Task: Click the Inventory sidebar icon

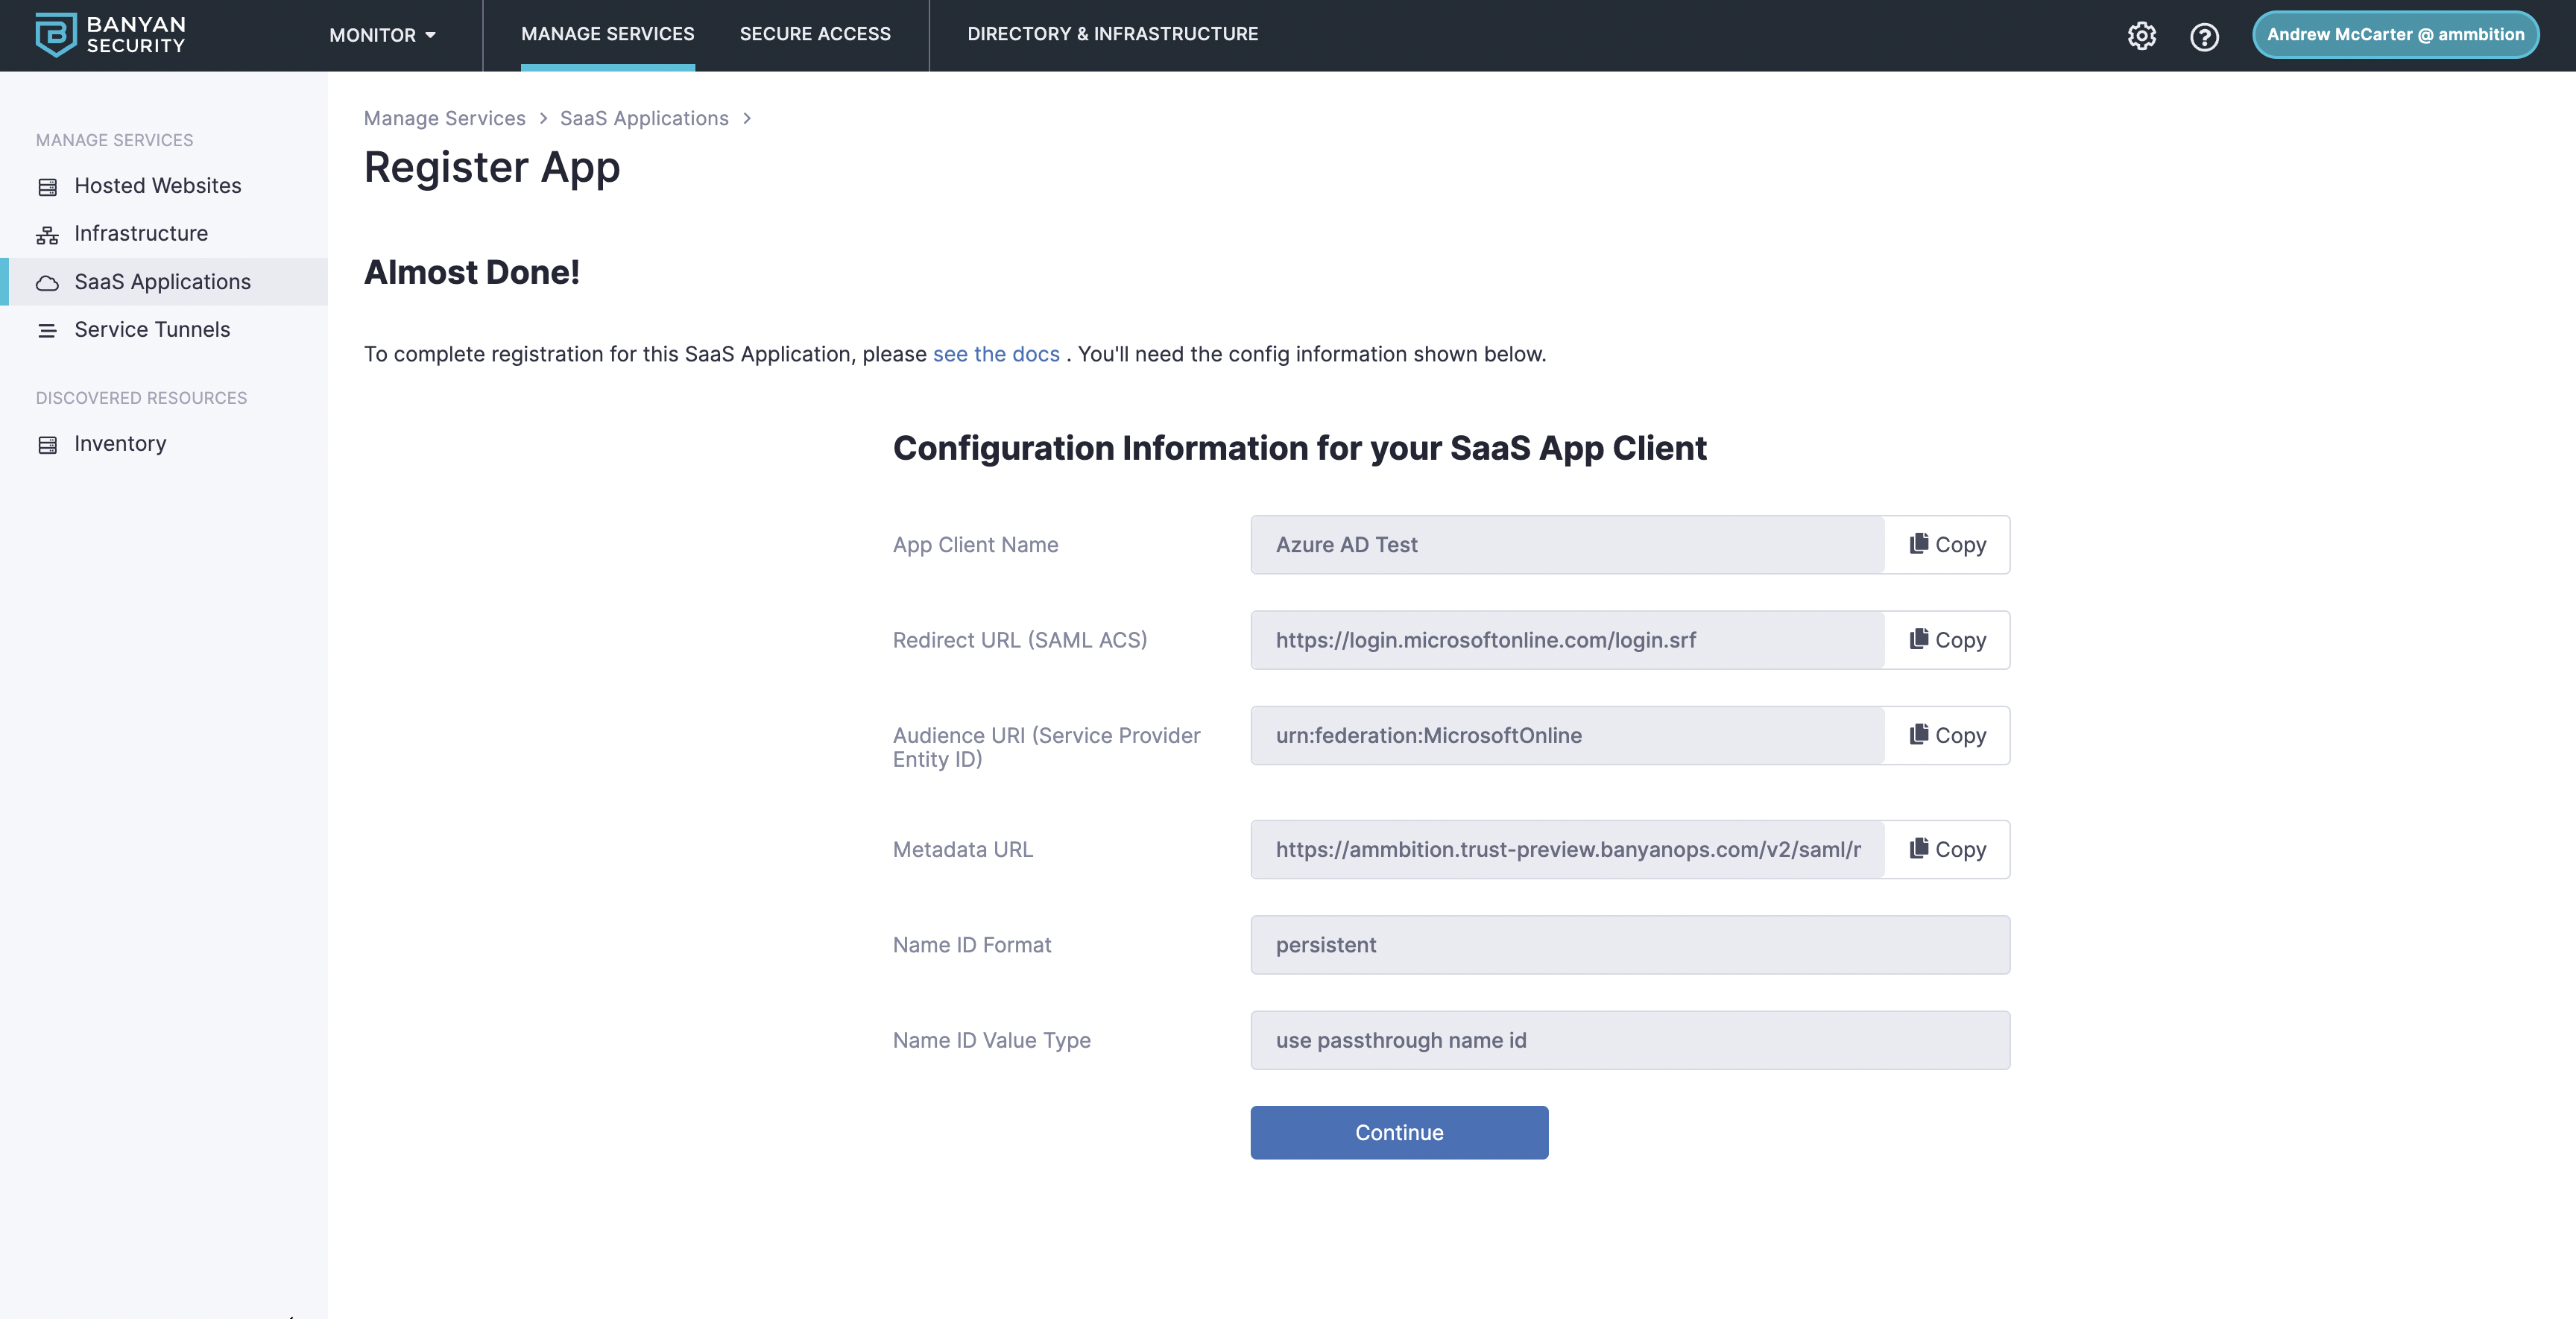Action: tap(47, 445)
